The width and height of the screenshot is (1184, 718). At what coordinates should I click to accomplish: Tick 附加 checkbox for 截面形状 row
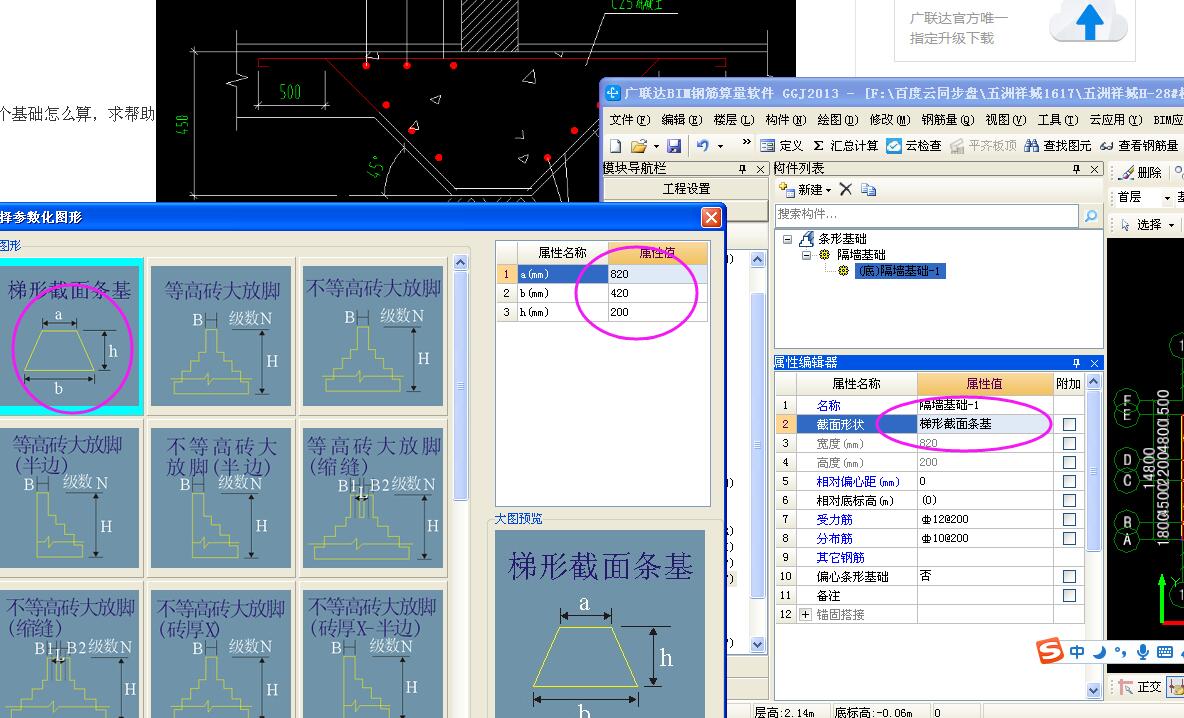pyautogui.click(x=1069, y=424)
